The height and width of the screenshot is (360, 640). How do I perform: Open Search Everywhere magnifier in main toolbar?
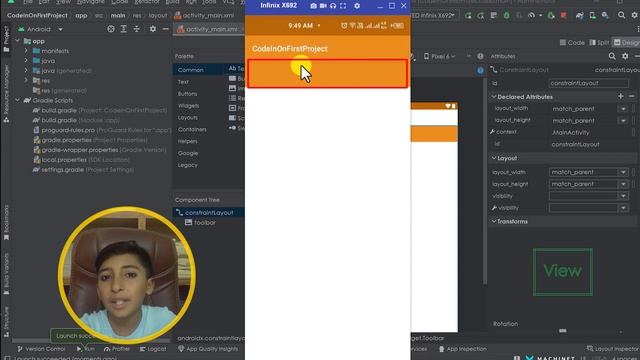(621, 16)
